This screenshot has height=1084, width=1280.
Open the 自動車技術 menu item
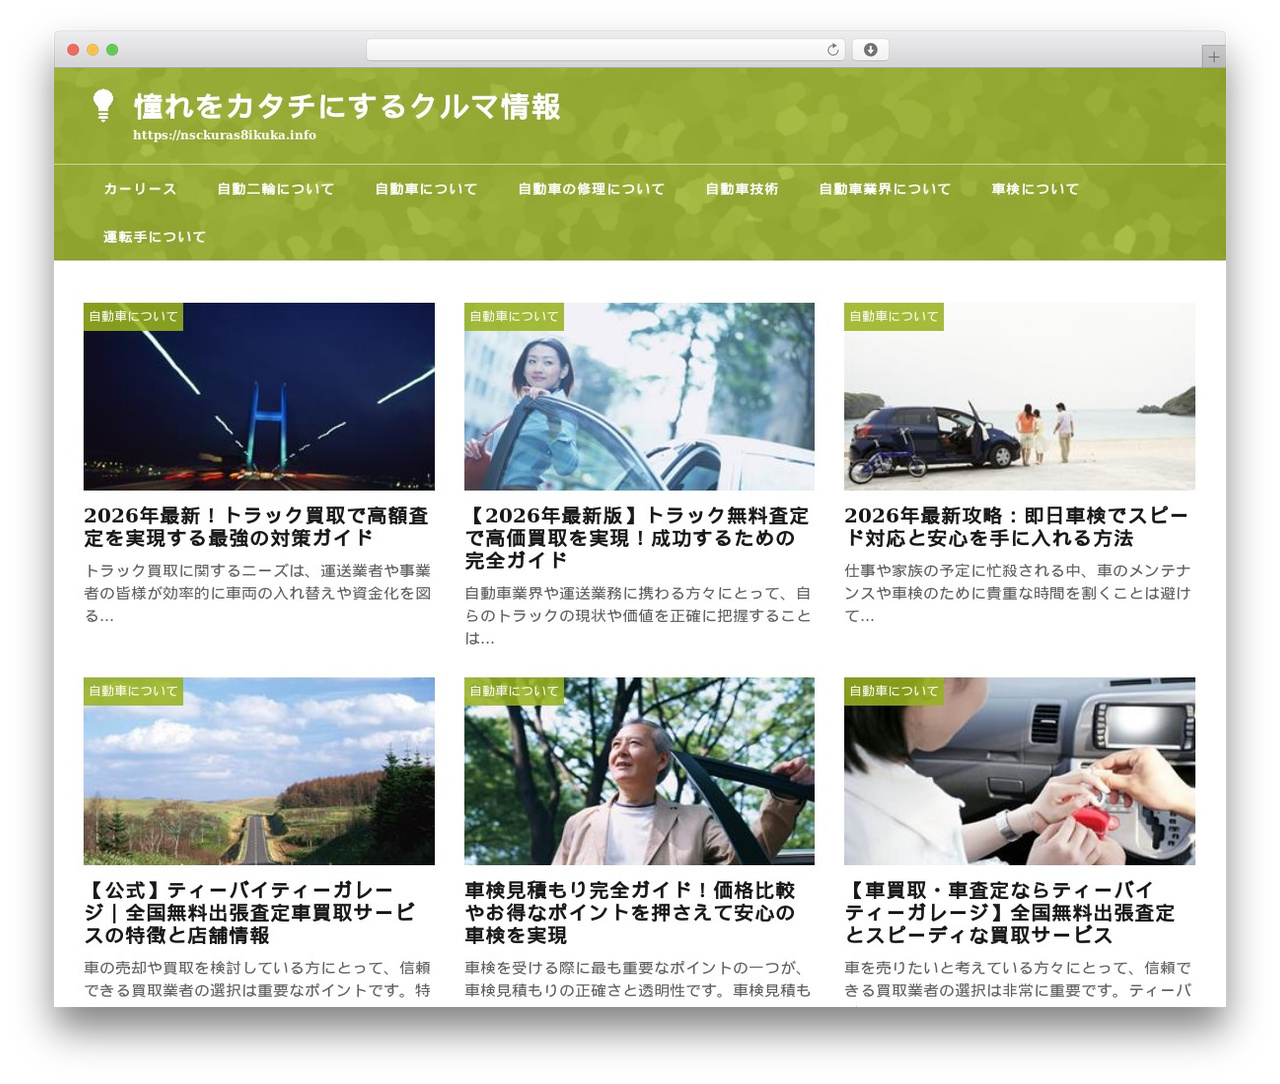742,189
